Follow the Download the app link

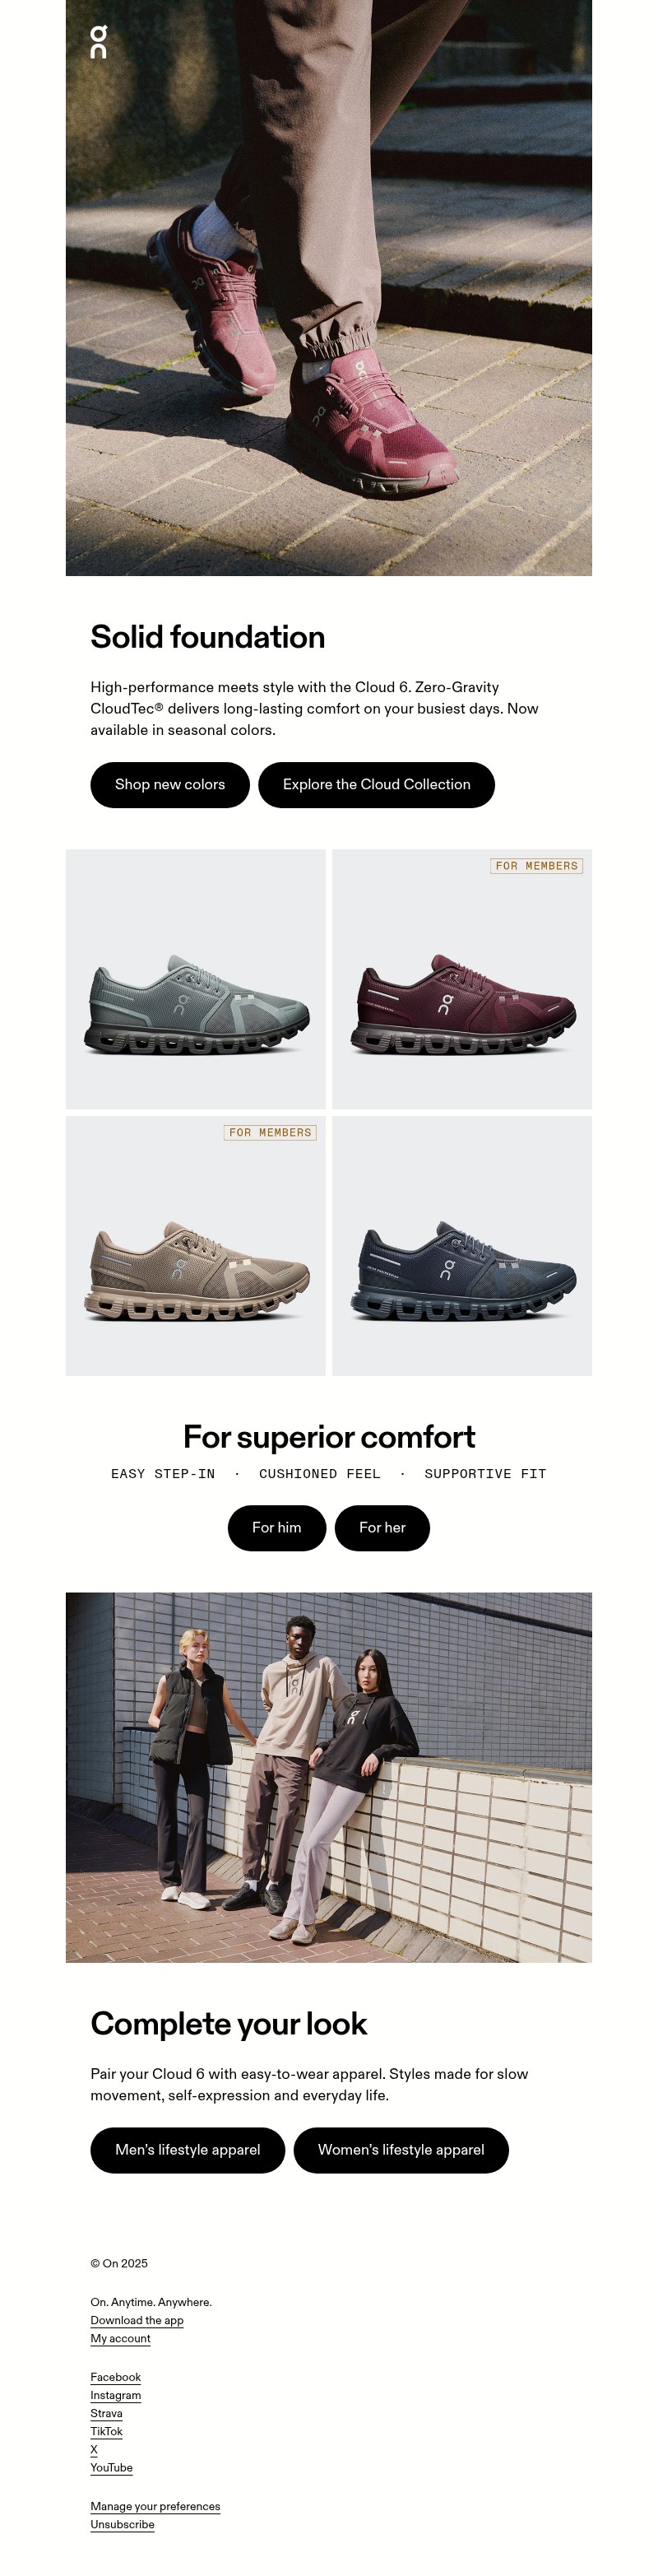(137, 2319)
